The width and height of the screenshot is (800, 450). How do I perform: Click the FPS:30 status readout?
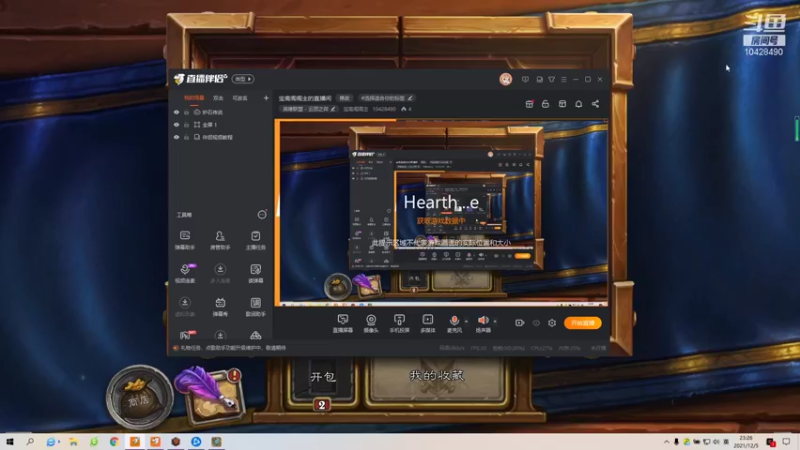[479, 348]
